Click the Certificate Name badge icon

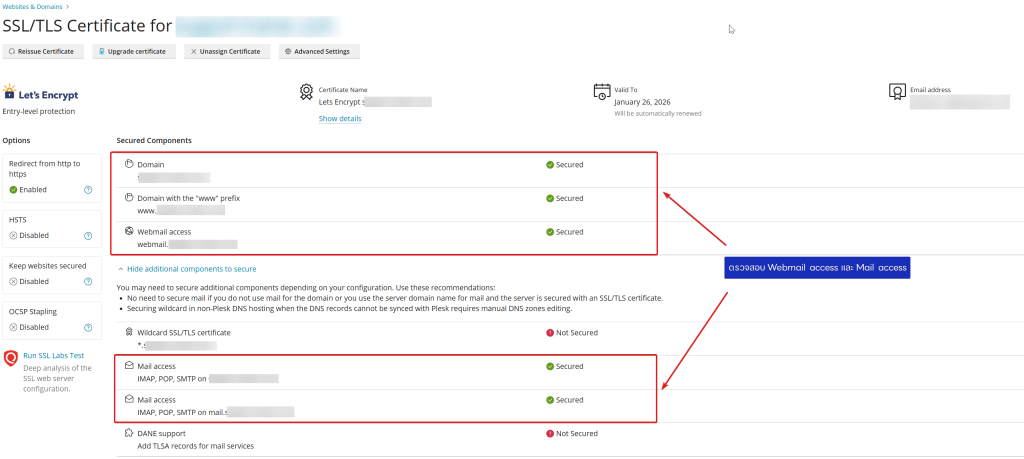[x=306, y=92]
